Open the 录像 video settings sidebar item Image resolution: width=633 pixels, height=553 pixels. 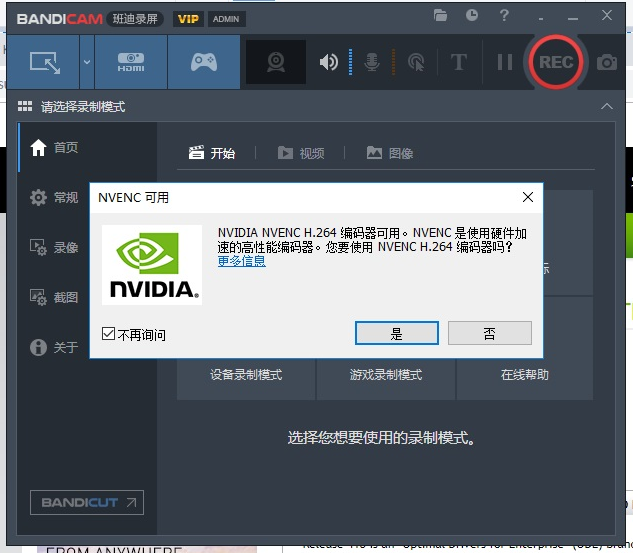pyautogui.click(x=54, y=247)
